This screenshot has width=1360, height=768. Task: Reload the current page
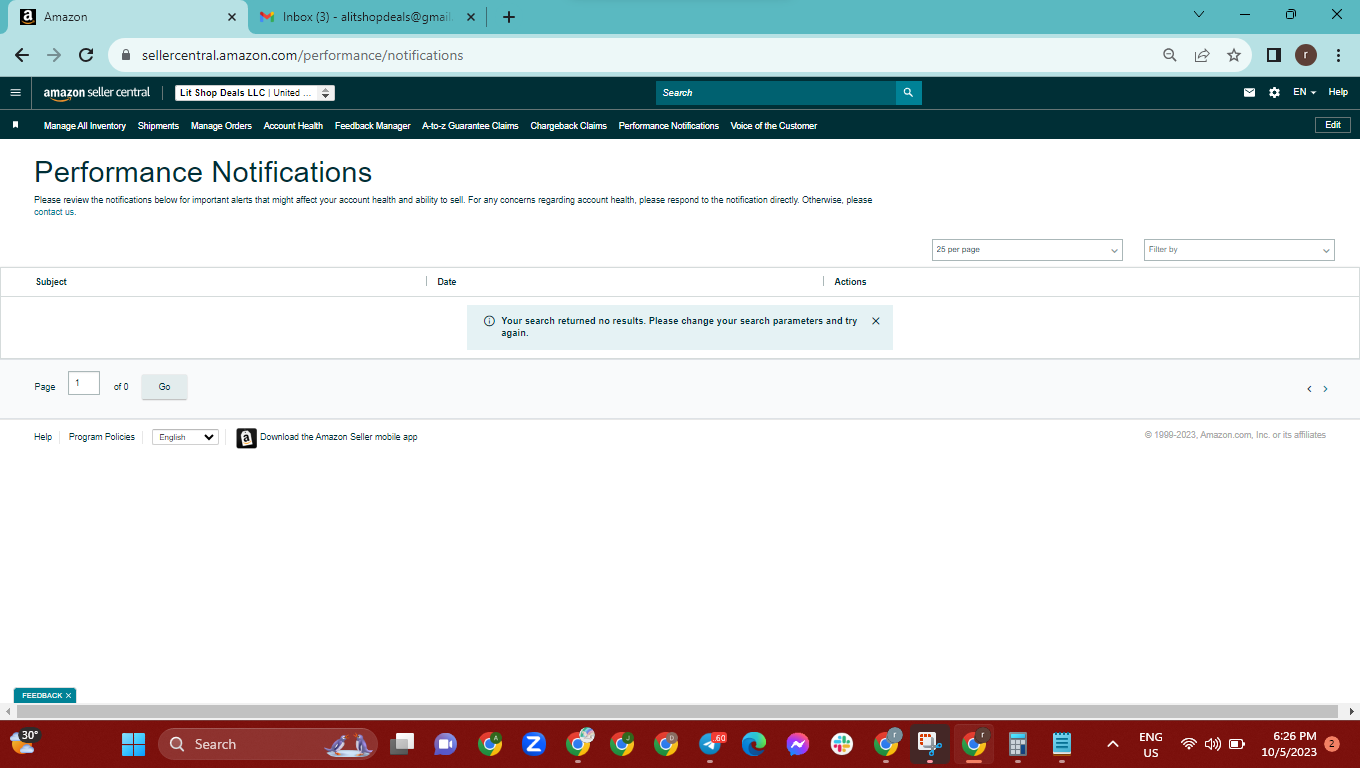(86, 55)
